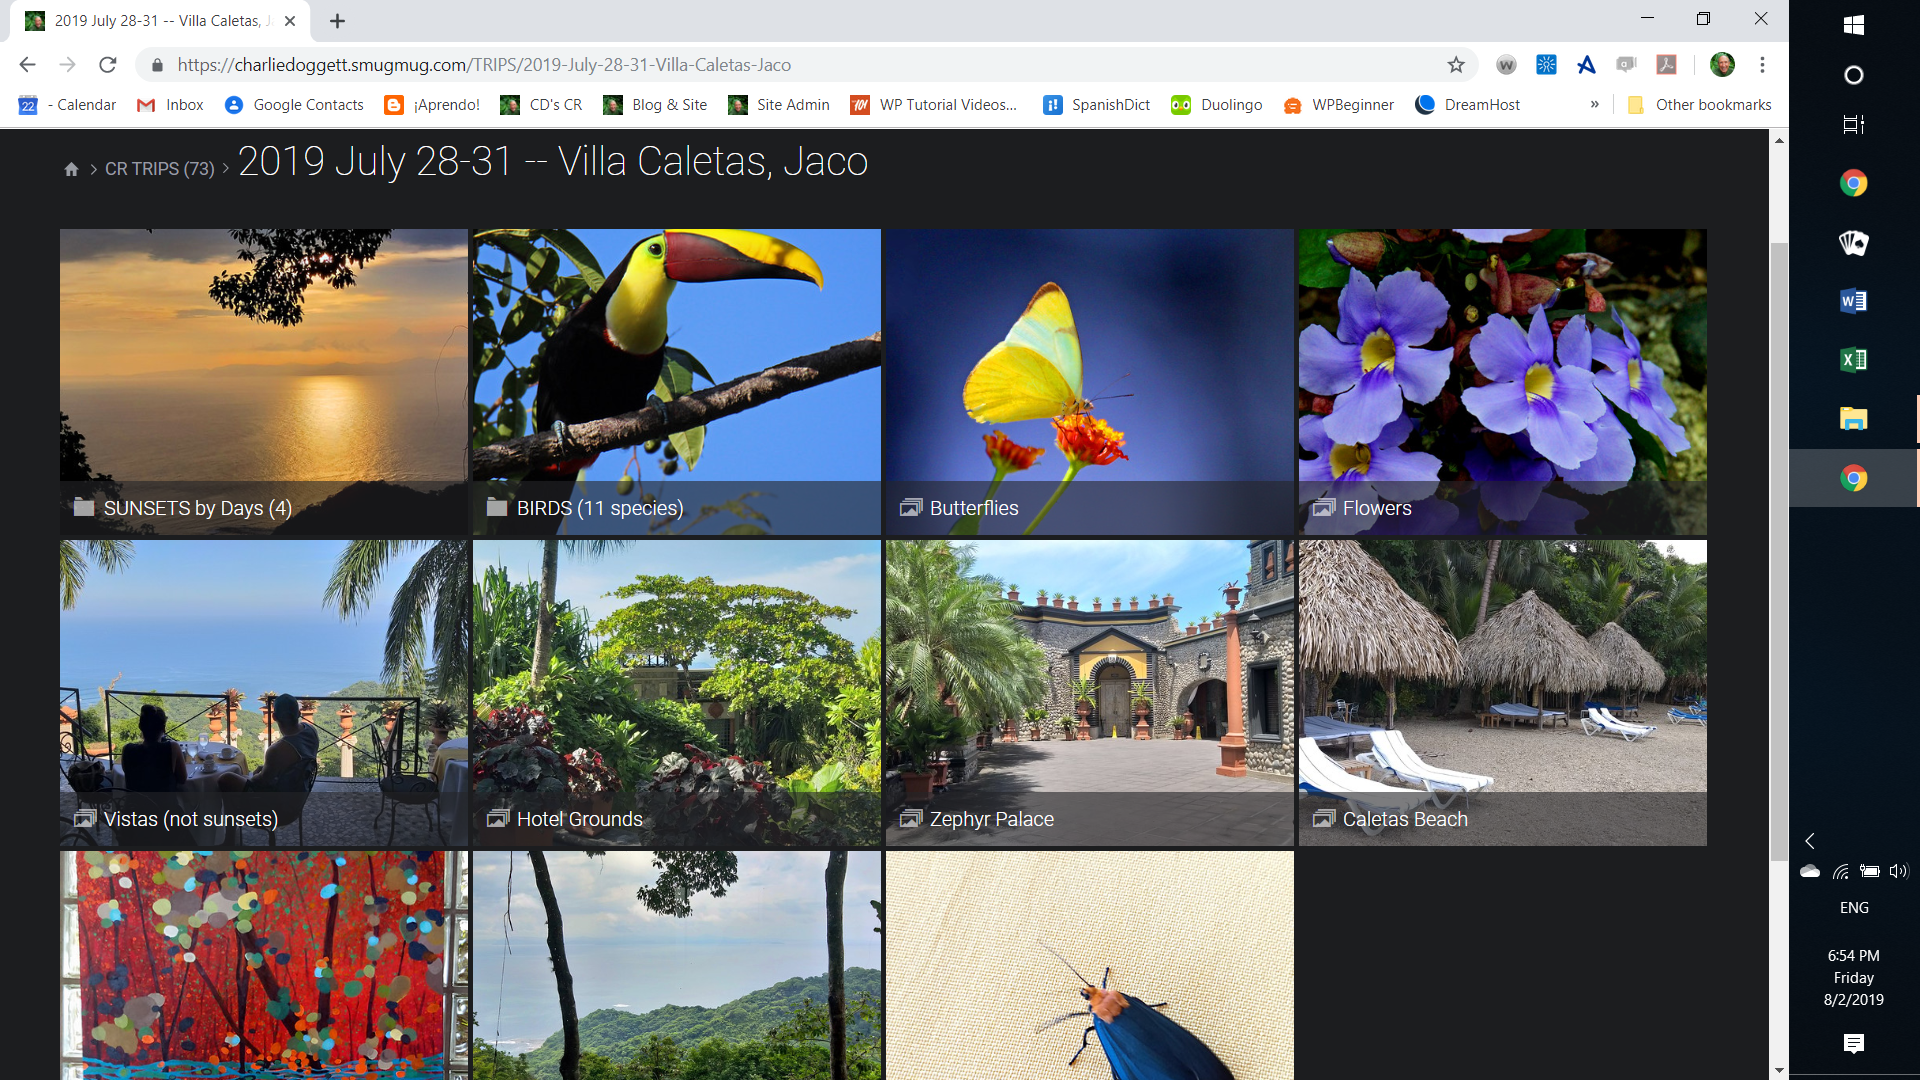The height and width of the screenshot is (1080, 1920).
Task: Open the Zephyr Palace gallery
Action: point(1090,693)
